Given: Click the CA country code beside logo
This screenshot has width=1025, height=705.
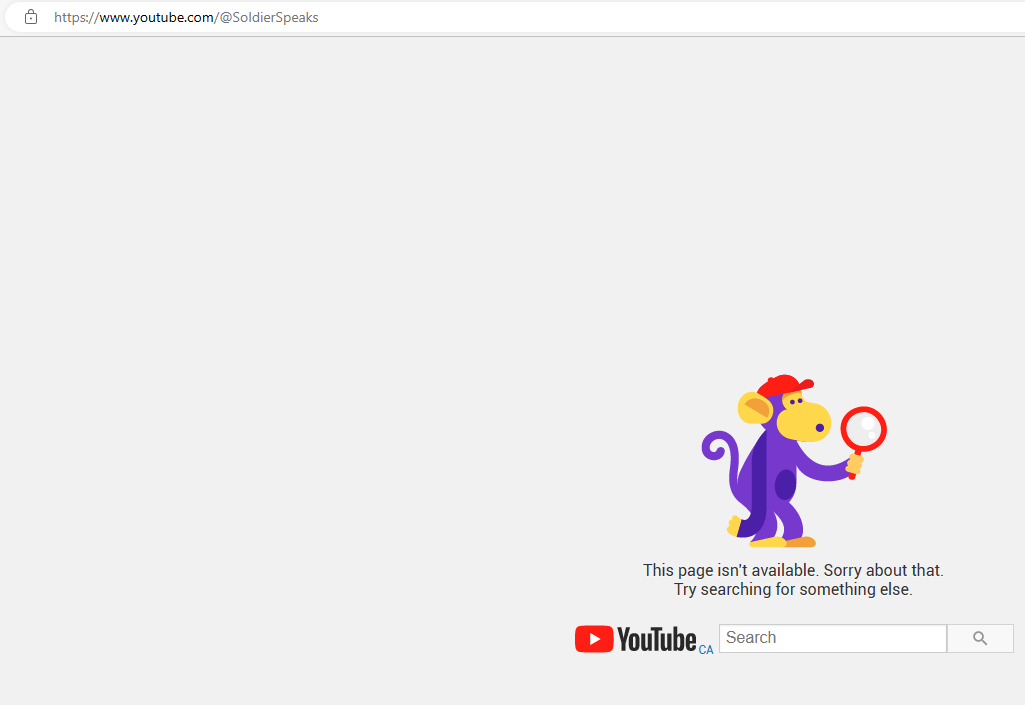Looking at the screenshot, I should click(706, 649).
